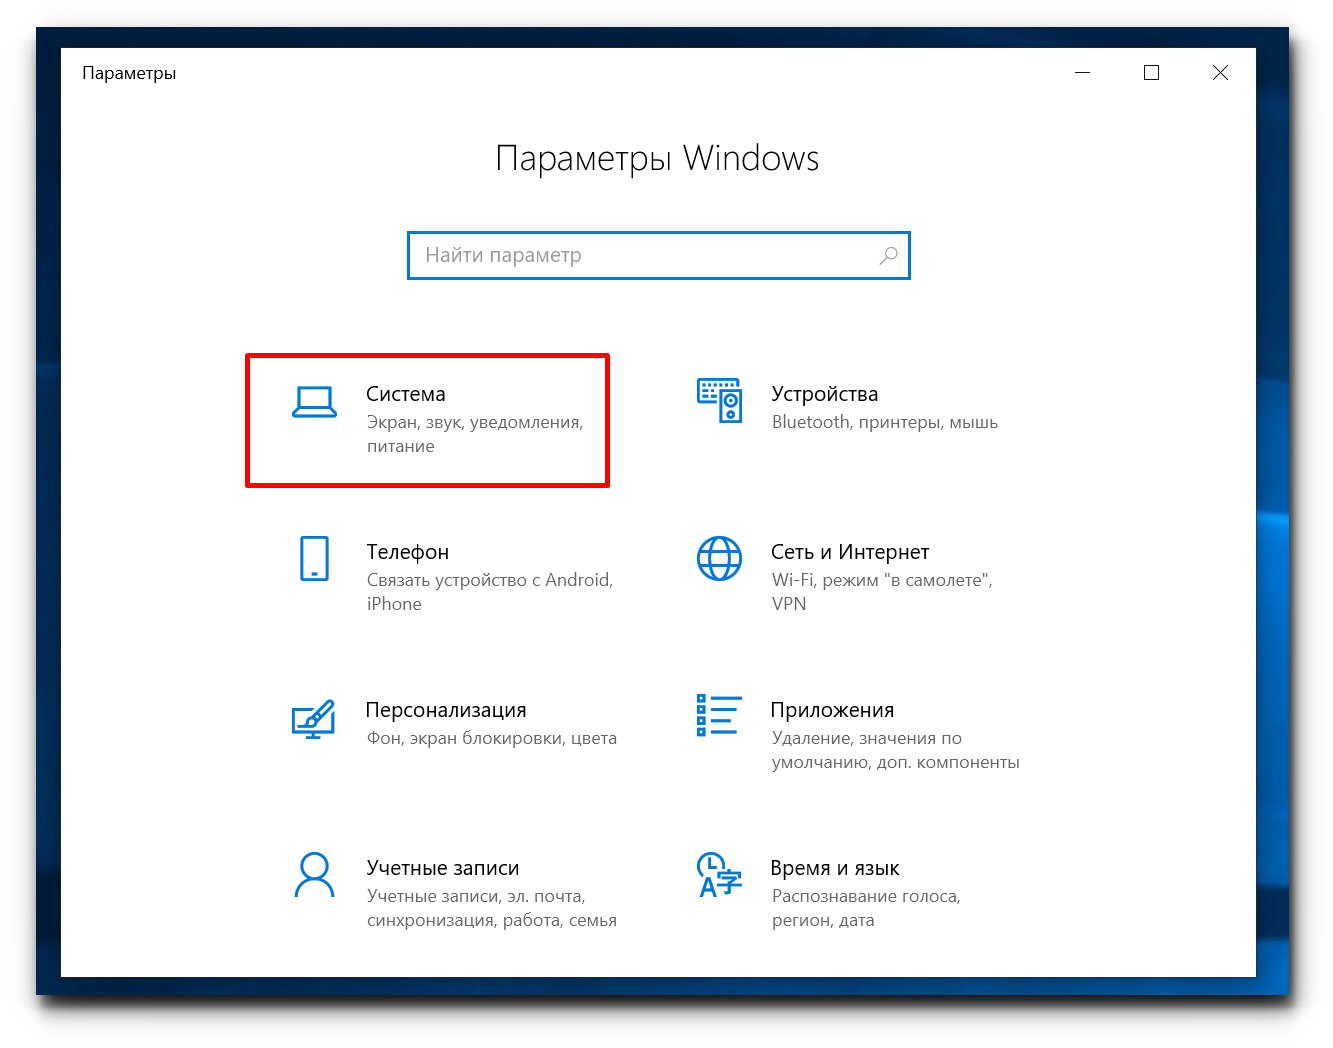Open the Система laptop icon

pos(314,401)
